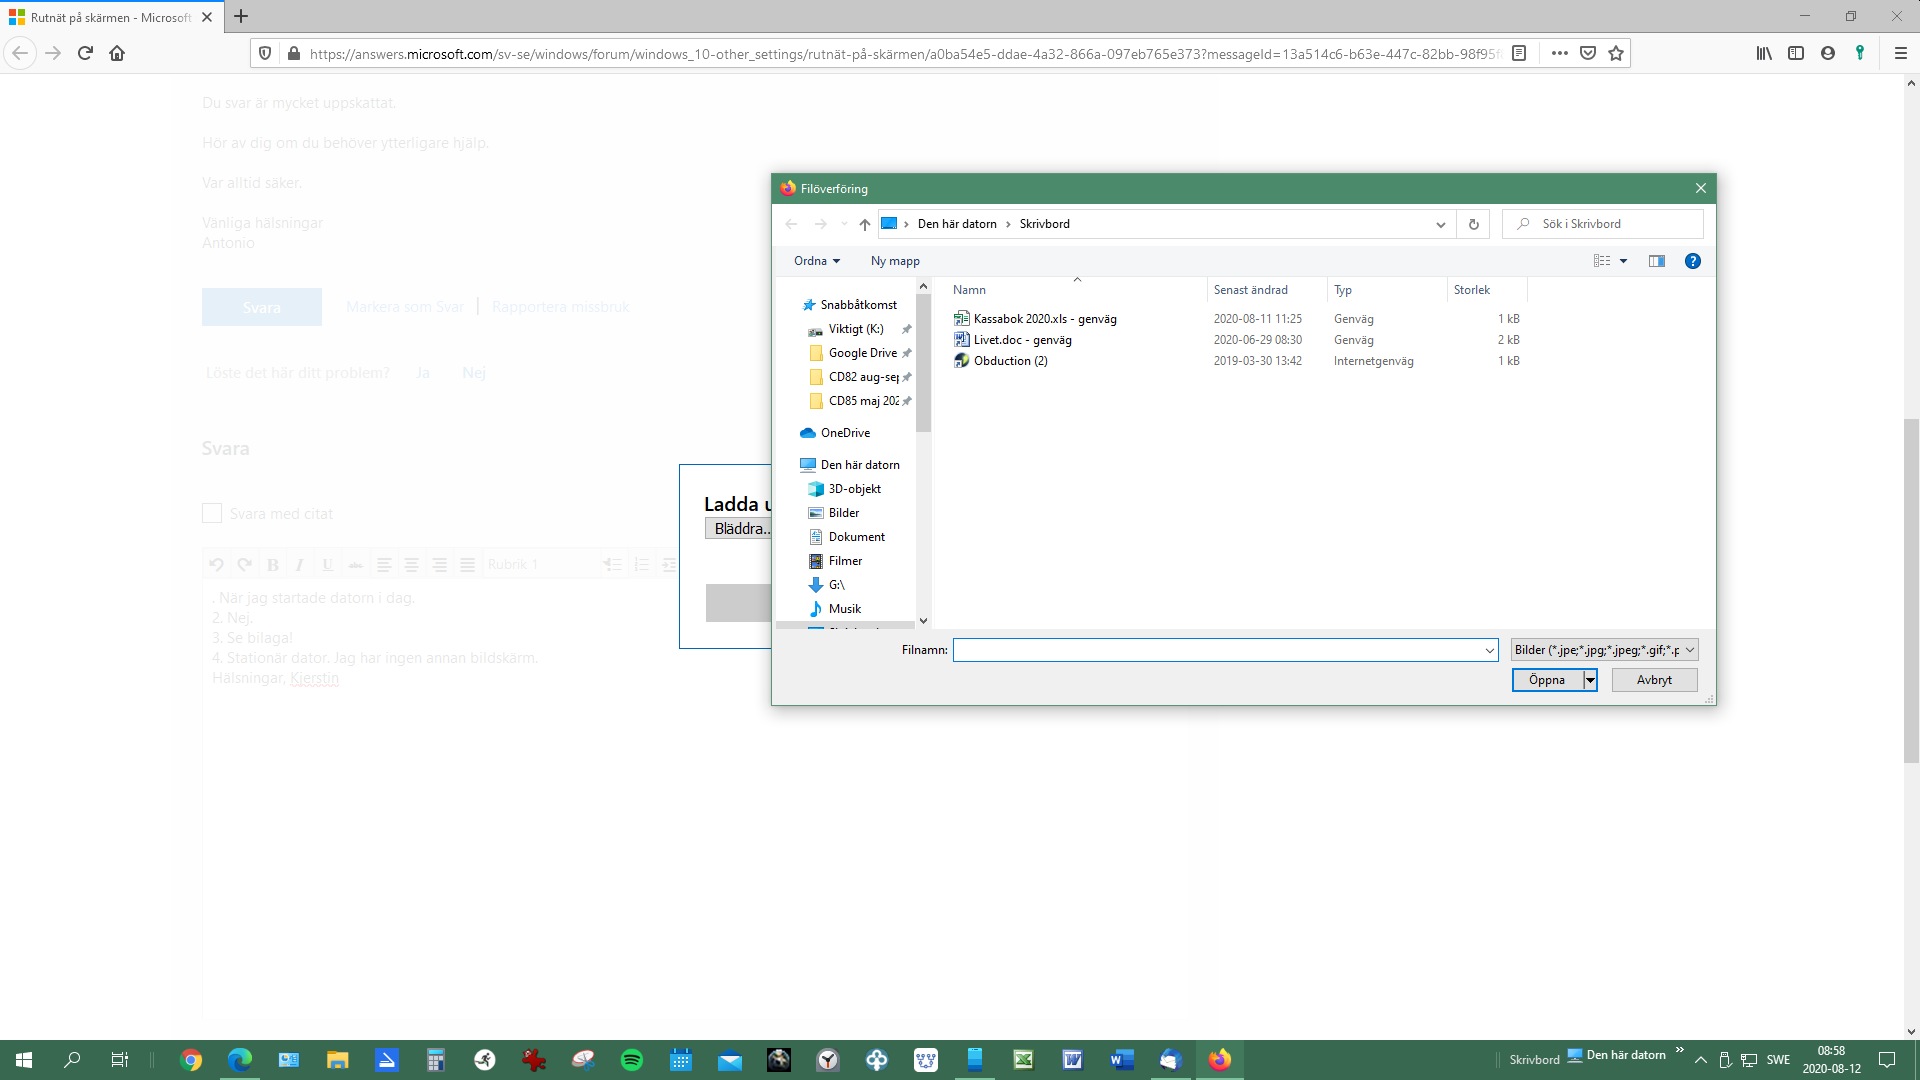Image resolution: width=1920 pixels, height=1080 pixels.
Task: Toggle the preview pane icon
Action: 1657,261
